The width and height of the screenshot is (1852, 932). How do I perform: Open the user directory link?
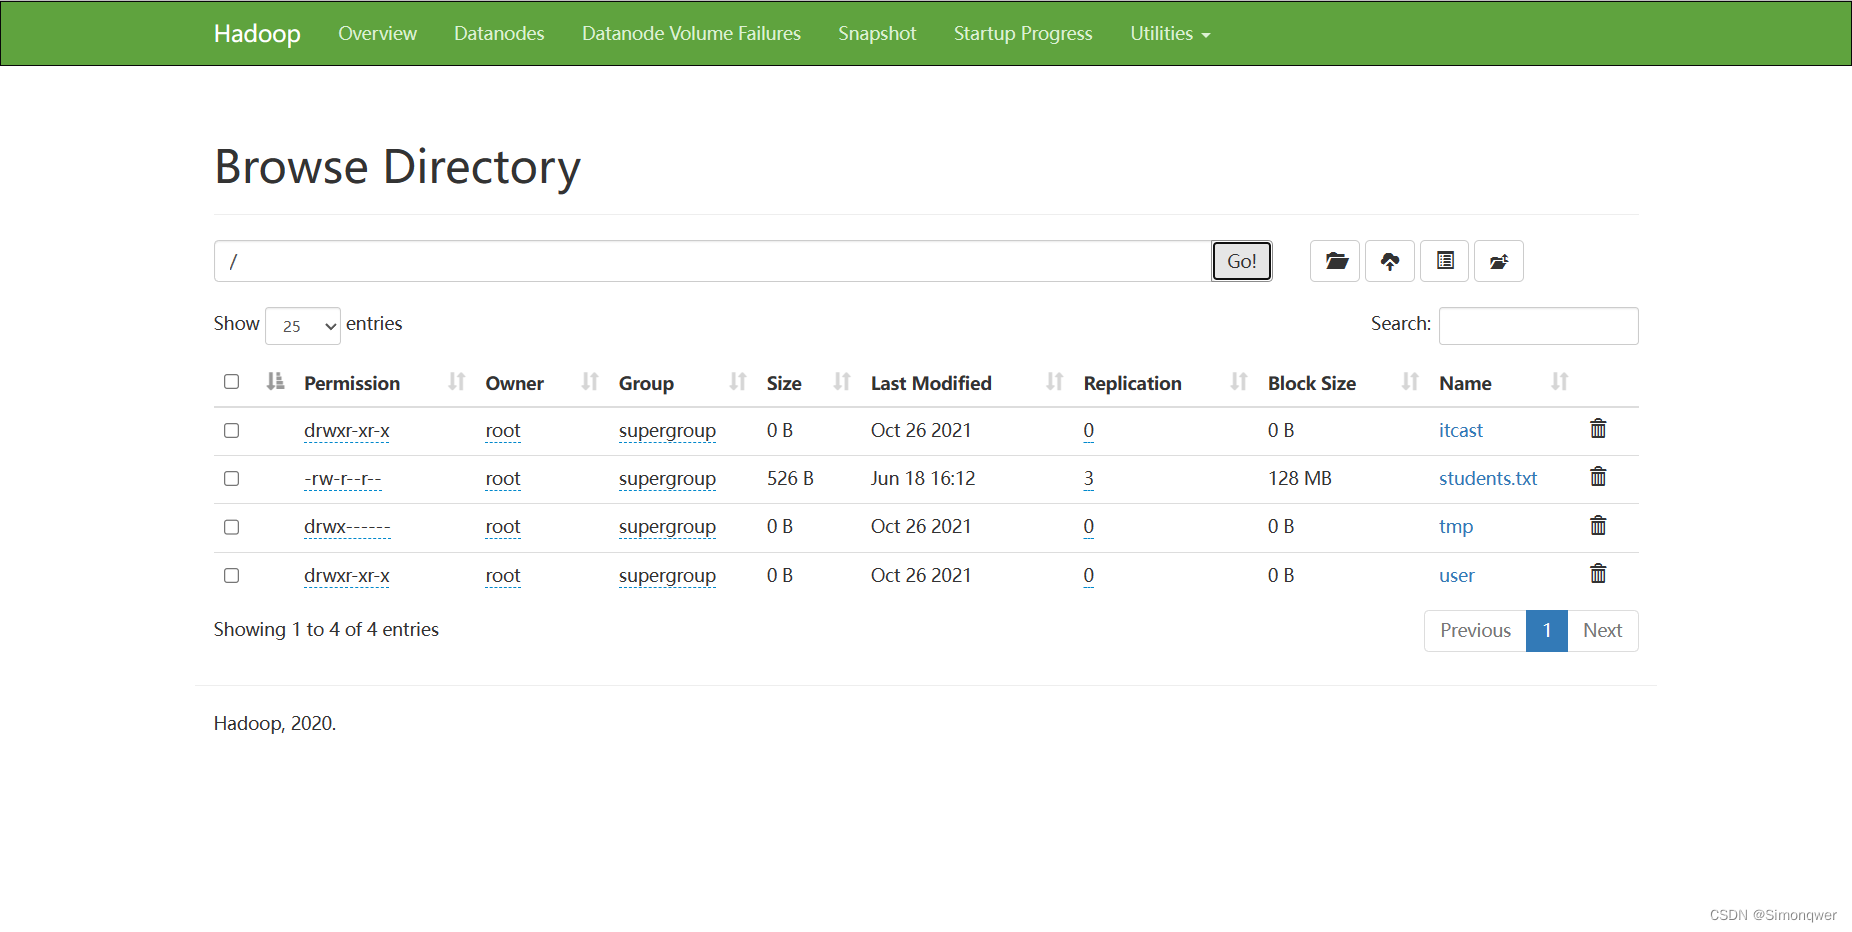[1457, 575]
